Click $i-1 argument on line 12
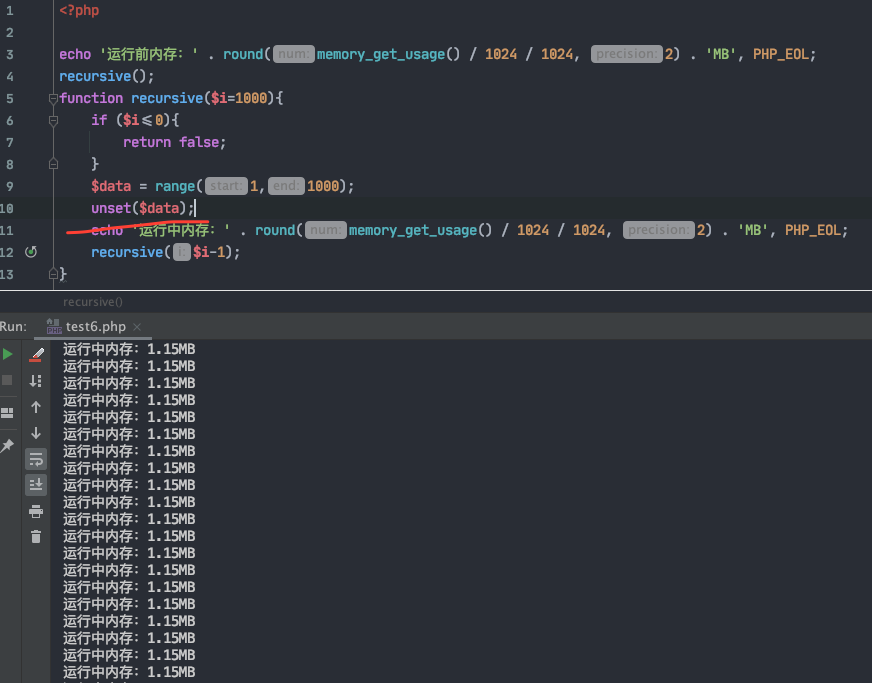Viewport: 872px width, 683px height. click(209, 252)
